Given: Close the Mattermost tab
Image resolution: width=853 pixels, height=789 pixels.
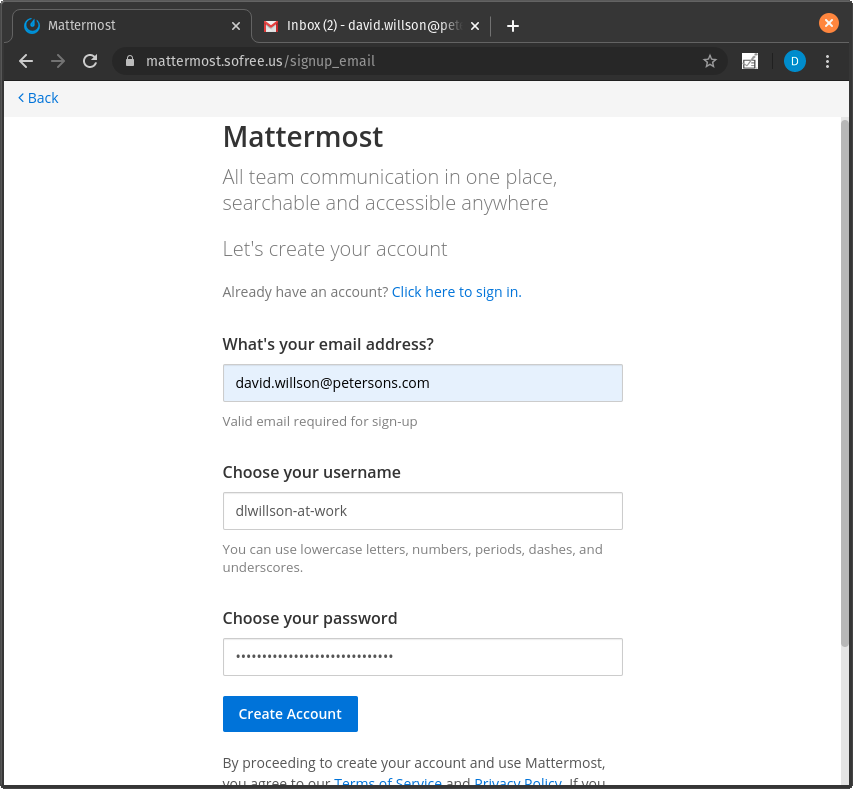Looking at the screenshot, I should coord(236,26).
